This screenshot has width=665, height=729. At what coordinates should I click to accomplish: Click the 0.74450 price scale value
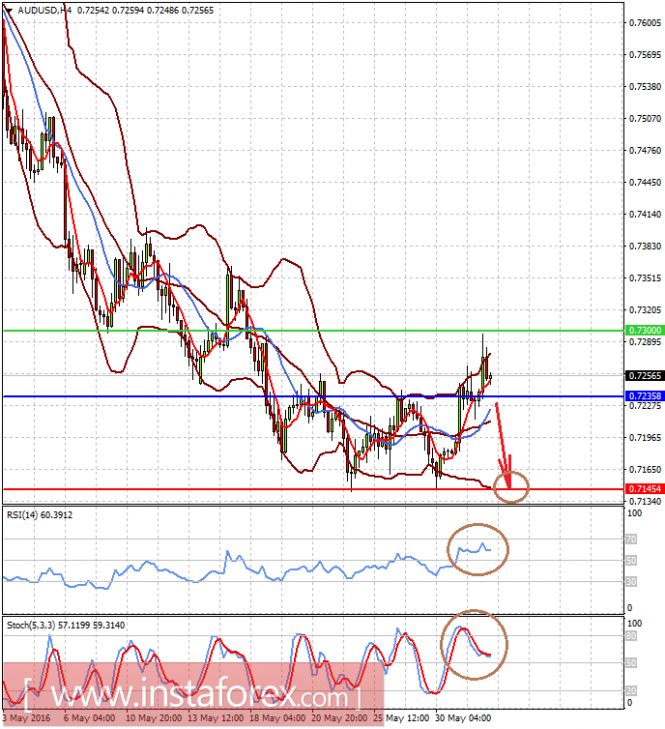645,183
